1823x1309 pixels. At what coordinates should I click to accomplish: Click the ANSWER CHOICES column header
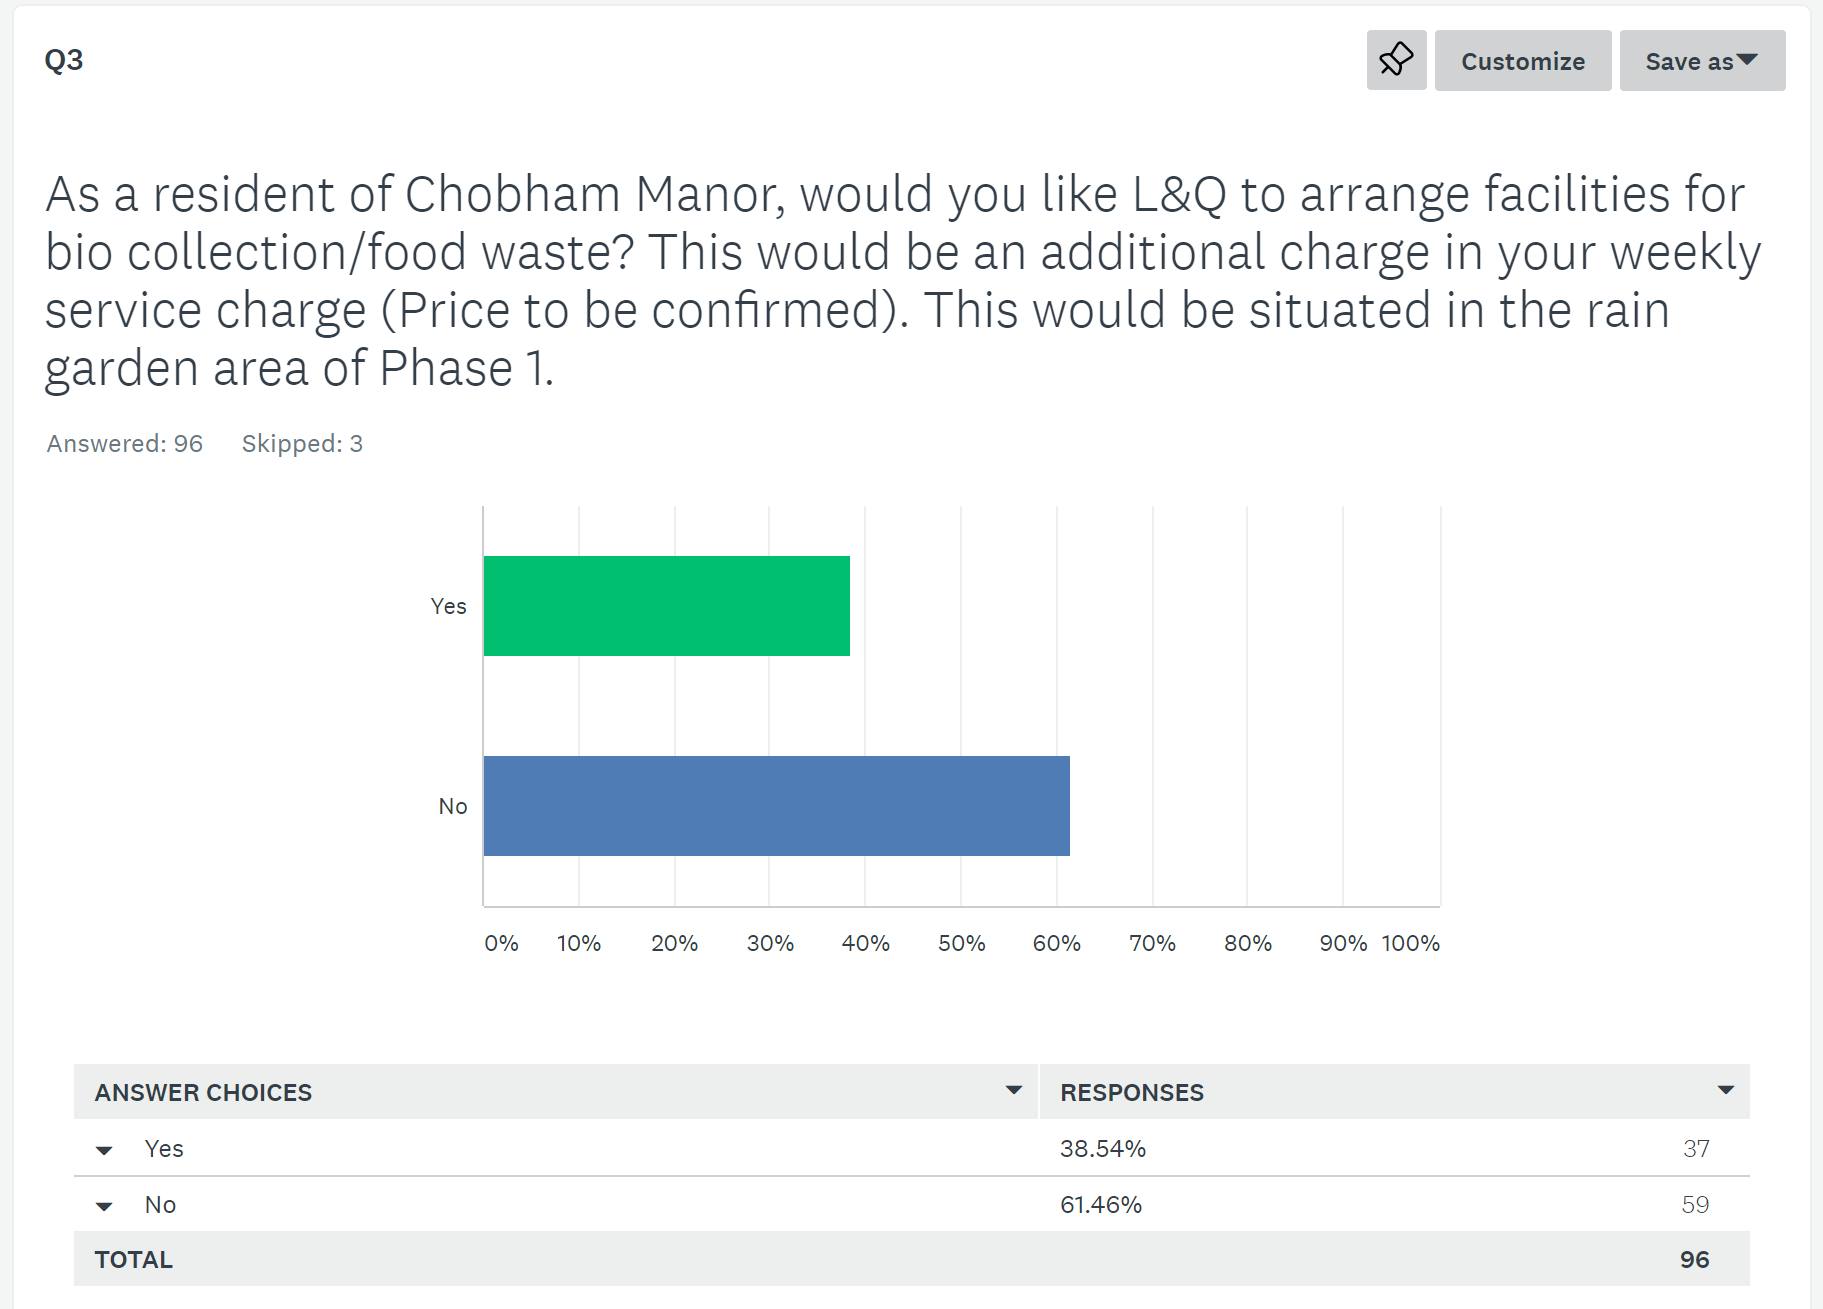pos(203,1093)
